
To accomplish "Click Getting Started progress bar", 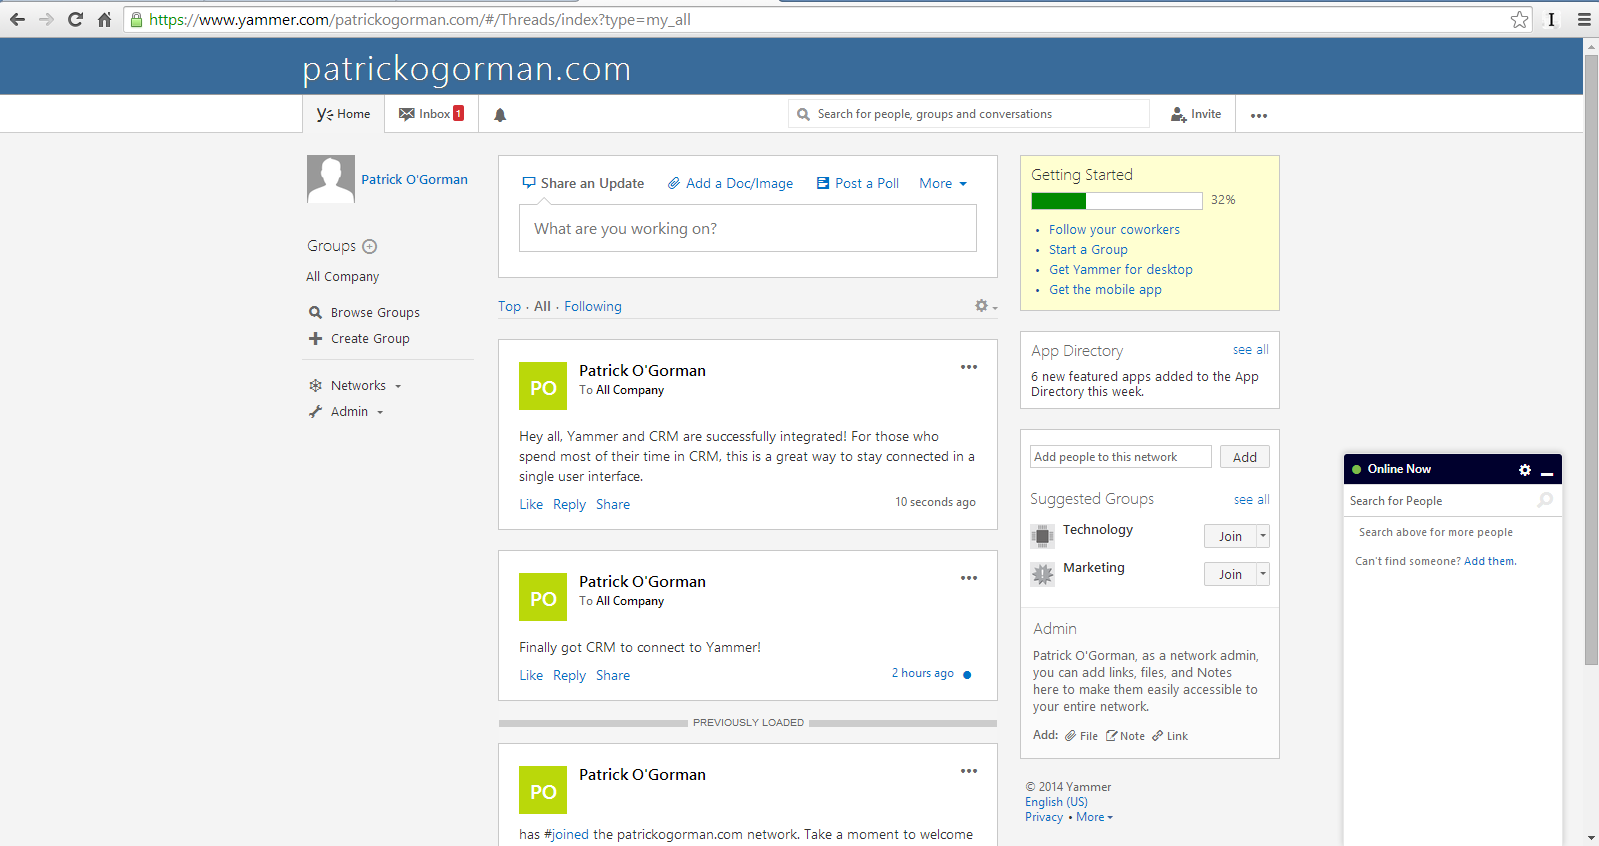I will 1117,200.
